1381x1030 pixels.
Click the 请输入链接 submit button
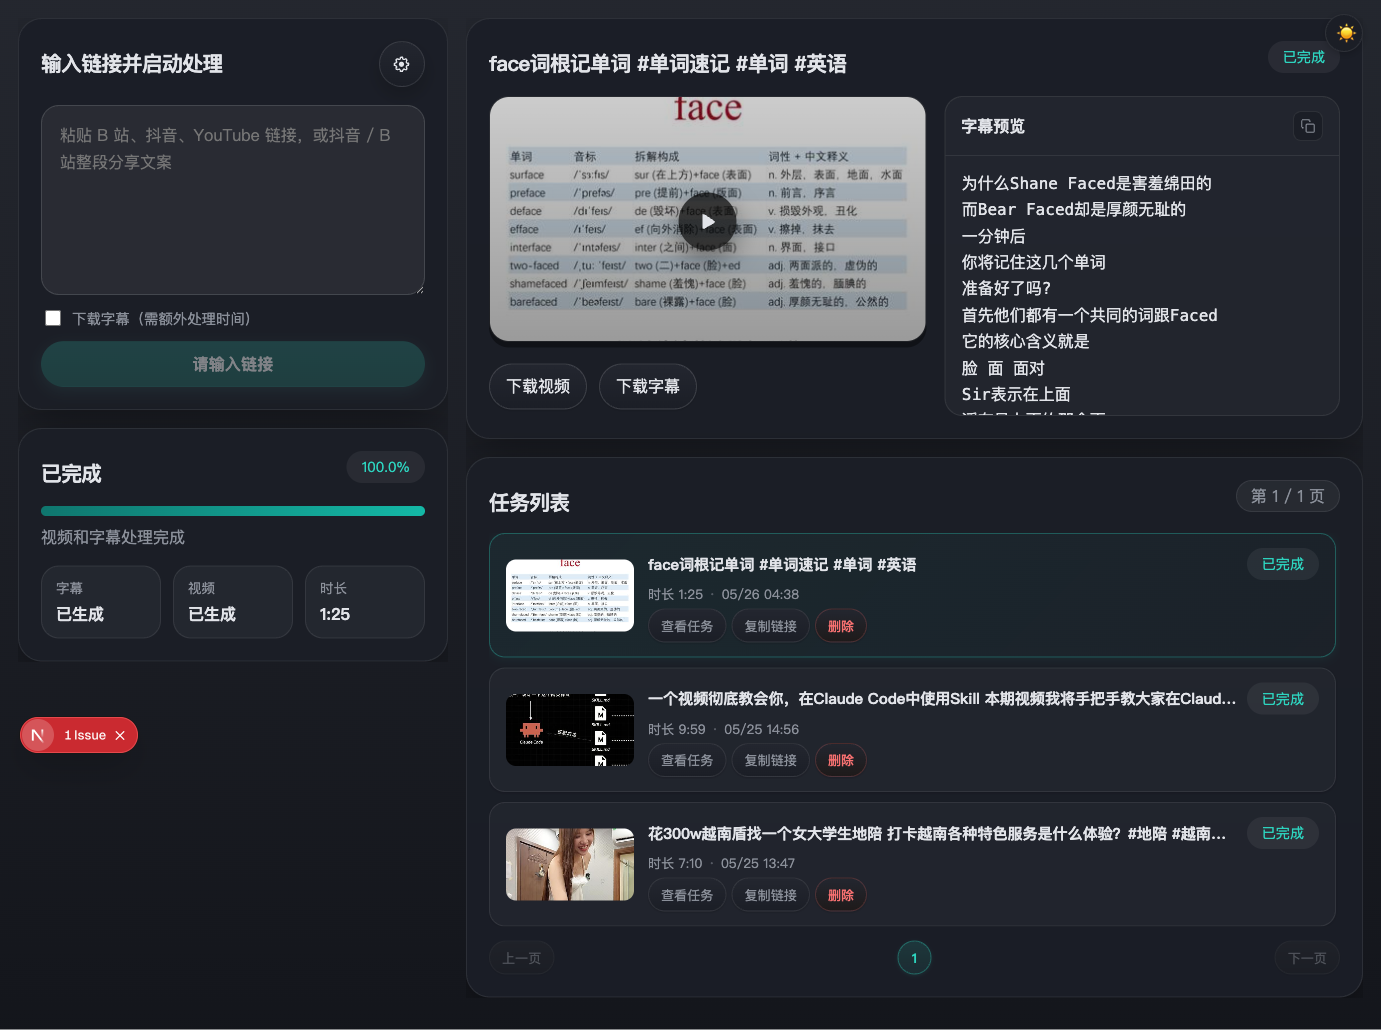(233, 364)
